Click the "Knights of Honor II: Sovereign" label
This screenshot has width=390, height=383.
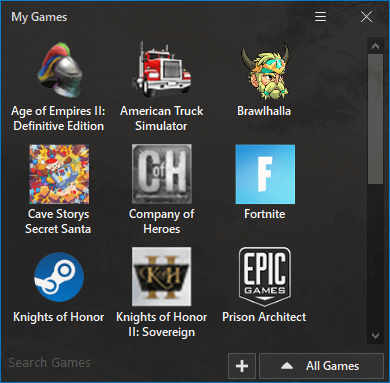click(x=162, y=324)
